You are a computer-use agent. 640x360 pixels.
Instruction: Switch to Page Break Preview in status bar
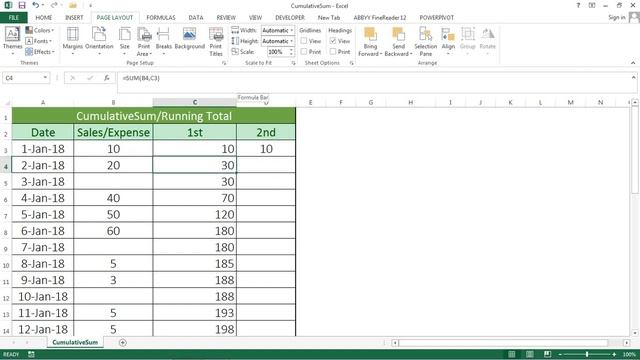547,354
